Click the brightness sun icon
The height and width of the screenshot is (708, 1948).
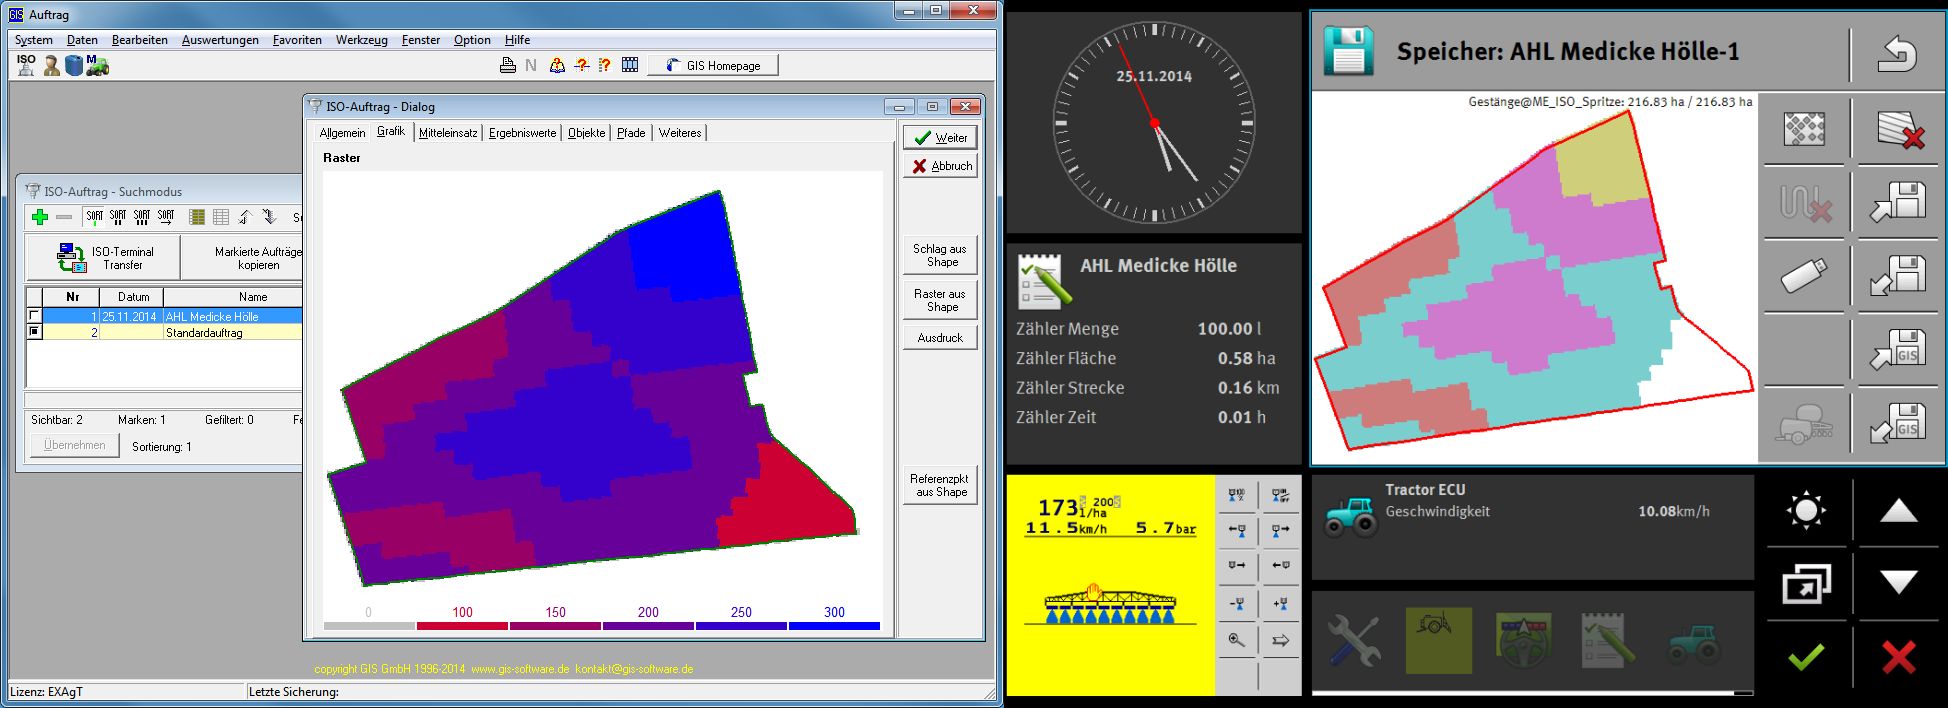[x=1805, y=511]
